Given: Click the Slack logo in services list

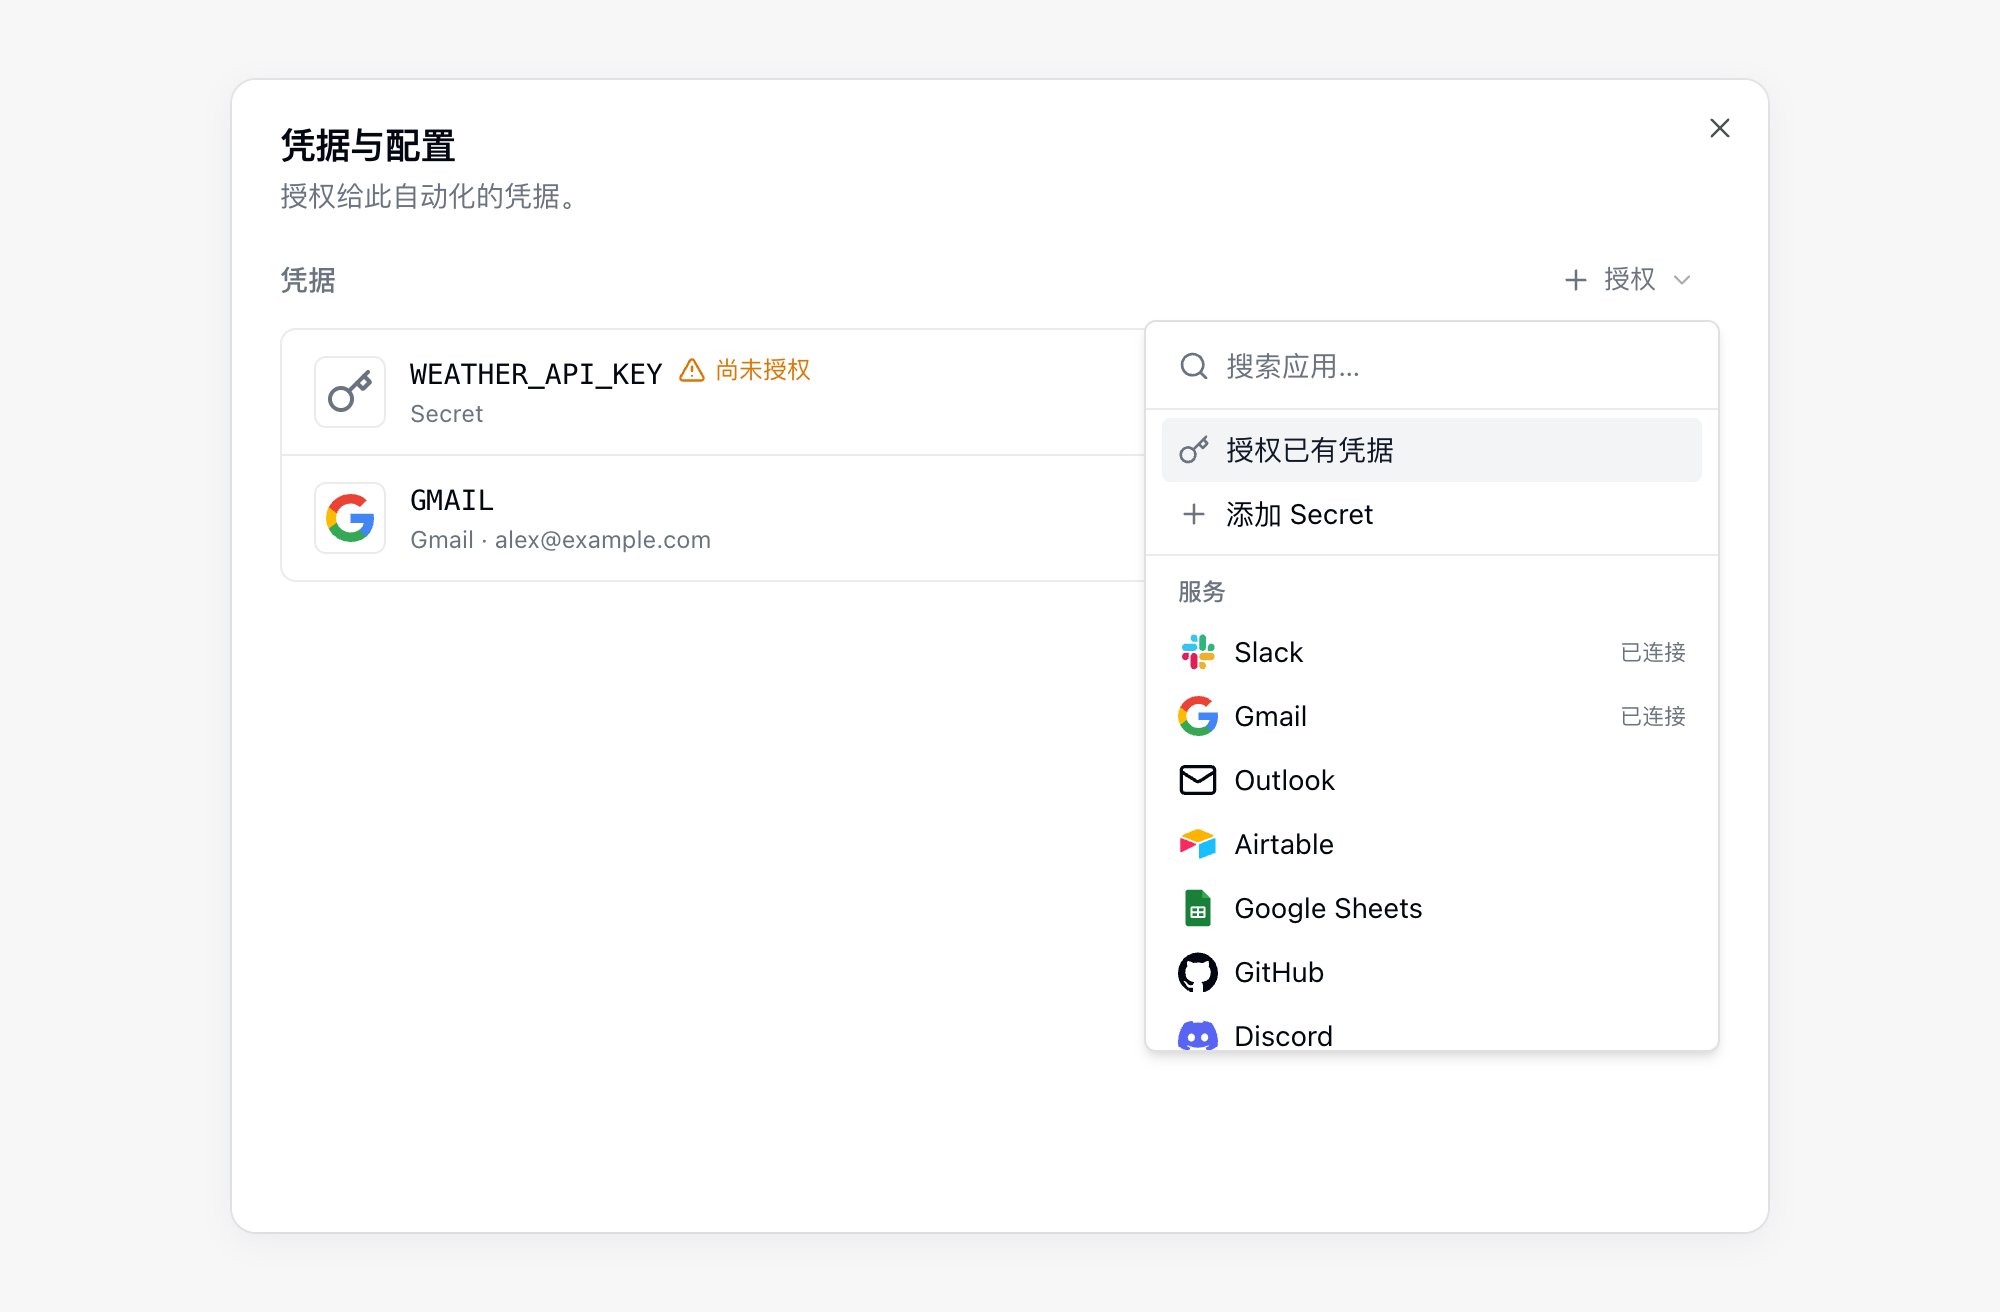Looking at the screenshot, I should coord(1198,652).
